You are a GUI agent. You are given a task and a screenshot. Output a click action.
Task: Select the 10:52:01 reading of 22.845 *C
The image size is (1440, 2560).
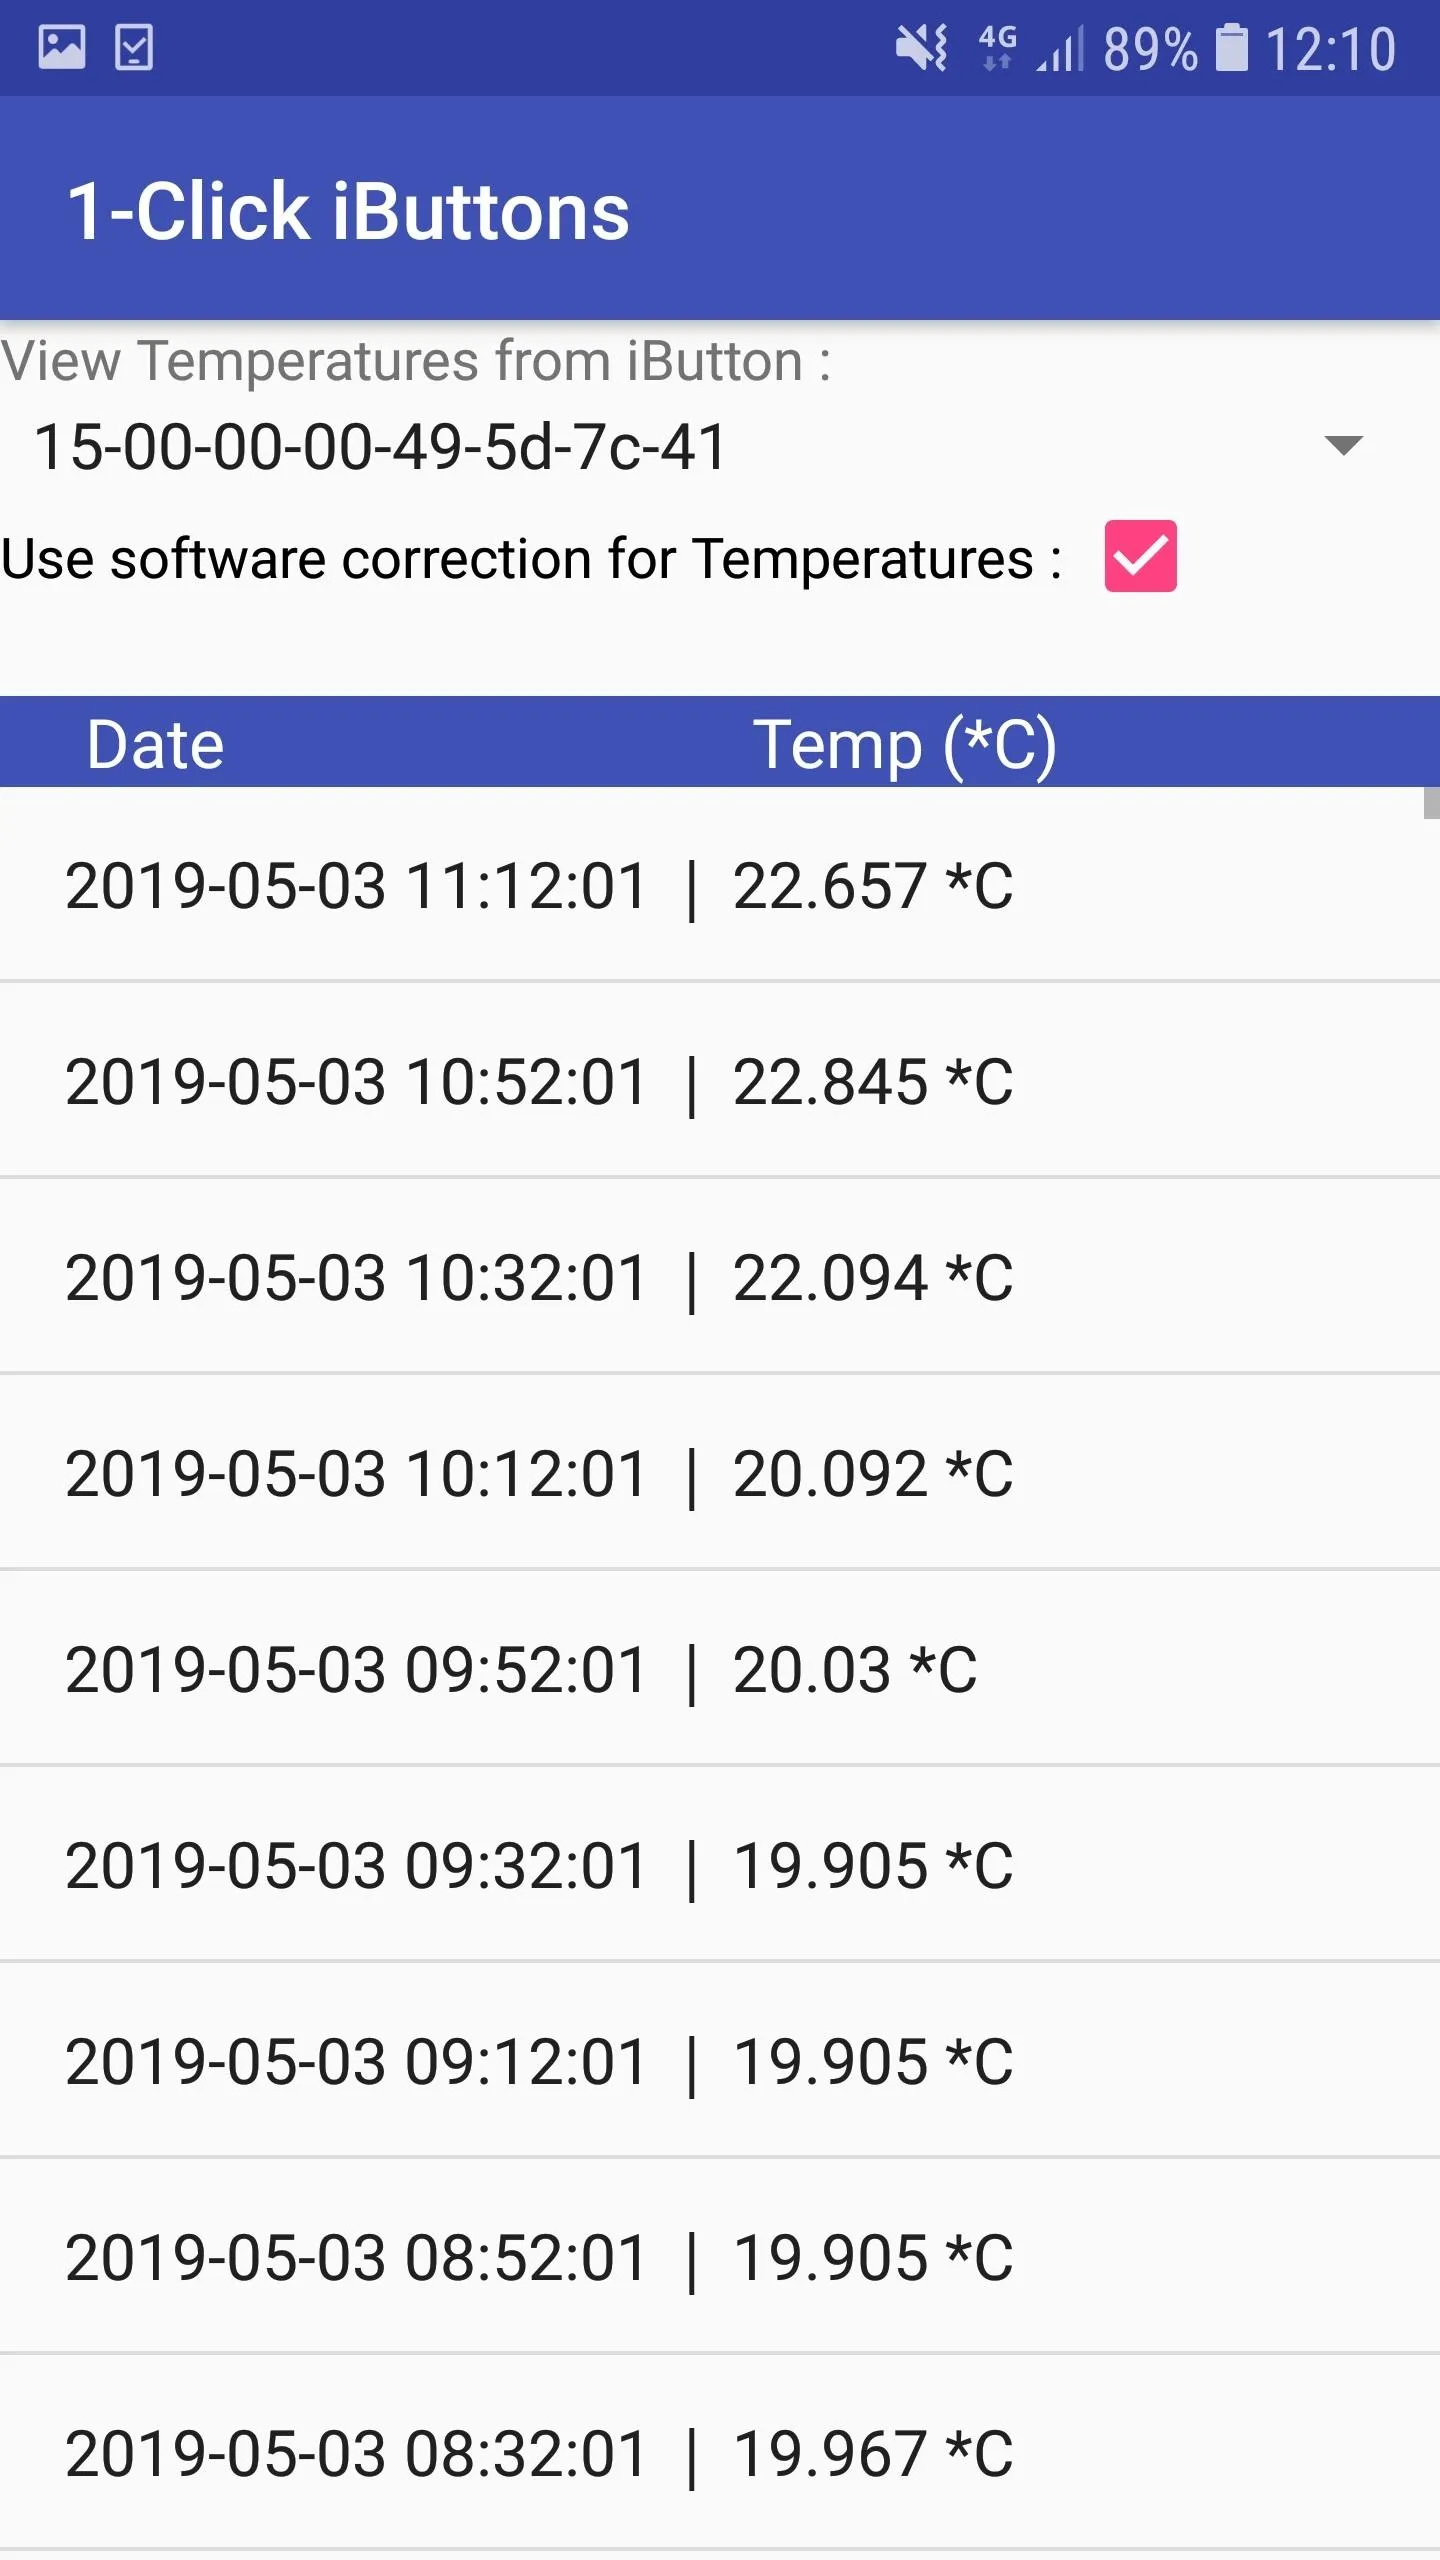point(720,1081)
